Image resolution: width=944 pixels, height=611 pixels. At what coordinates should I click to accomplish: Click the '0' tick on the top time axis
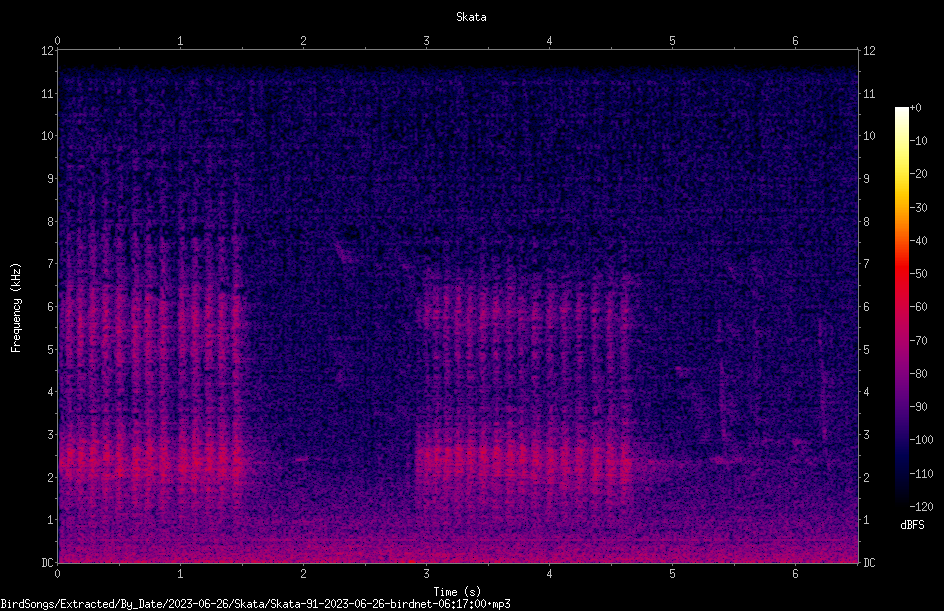point(57,41)
